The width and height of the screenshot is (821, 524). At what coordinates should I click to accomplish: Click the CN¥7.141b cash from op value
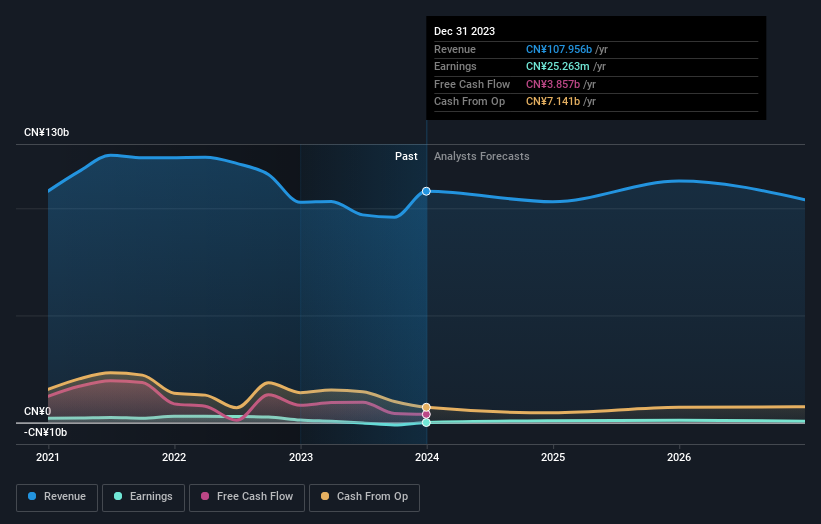pyautogui.click(x=553, y=102)
